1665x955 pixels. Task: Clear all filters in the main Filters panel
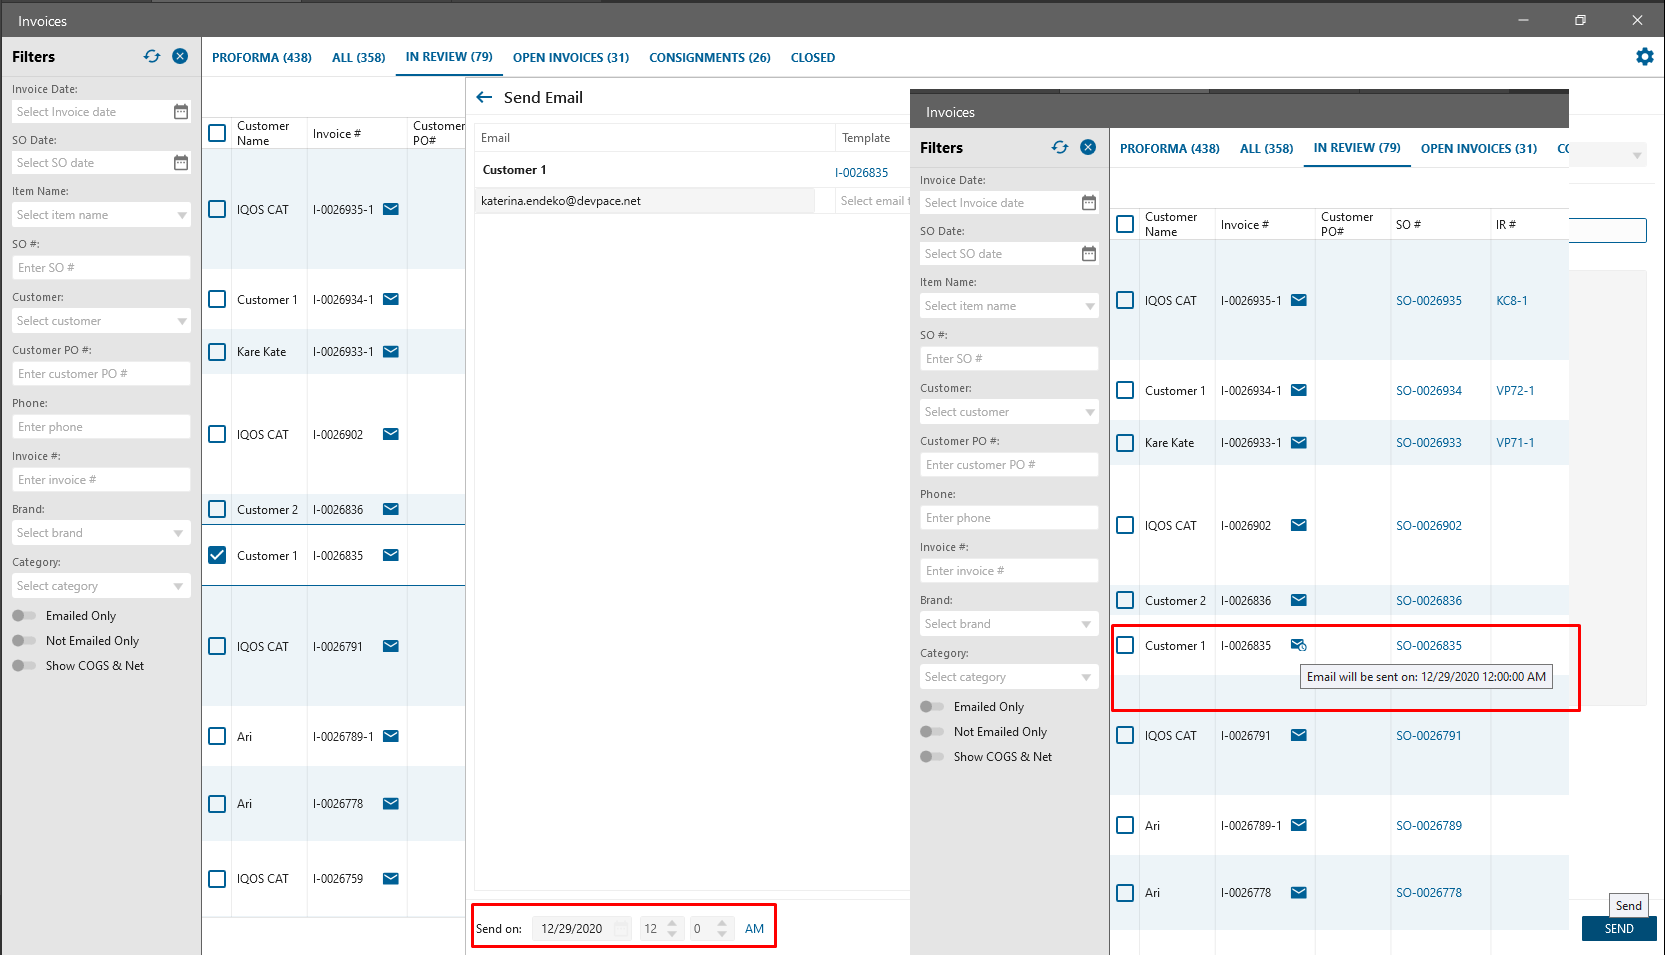coord(180,57)
